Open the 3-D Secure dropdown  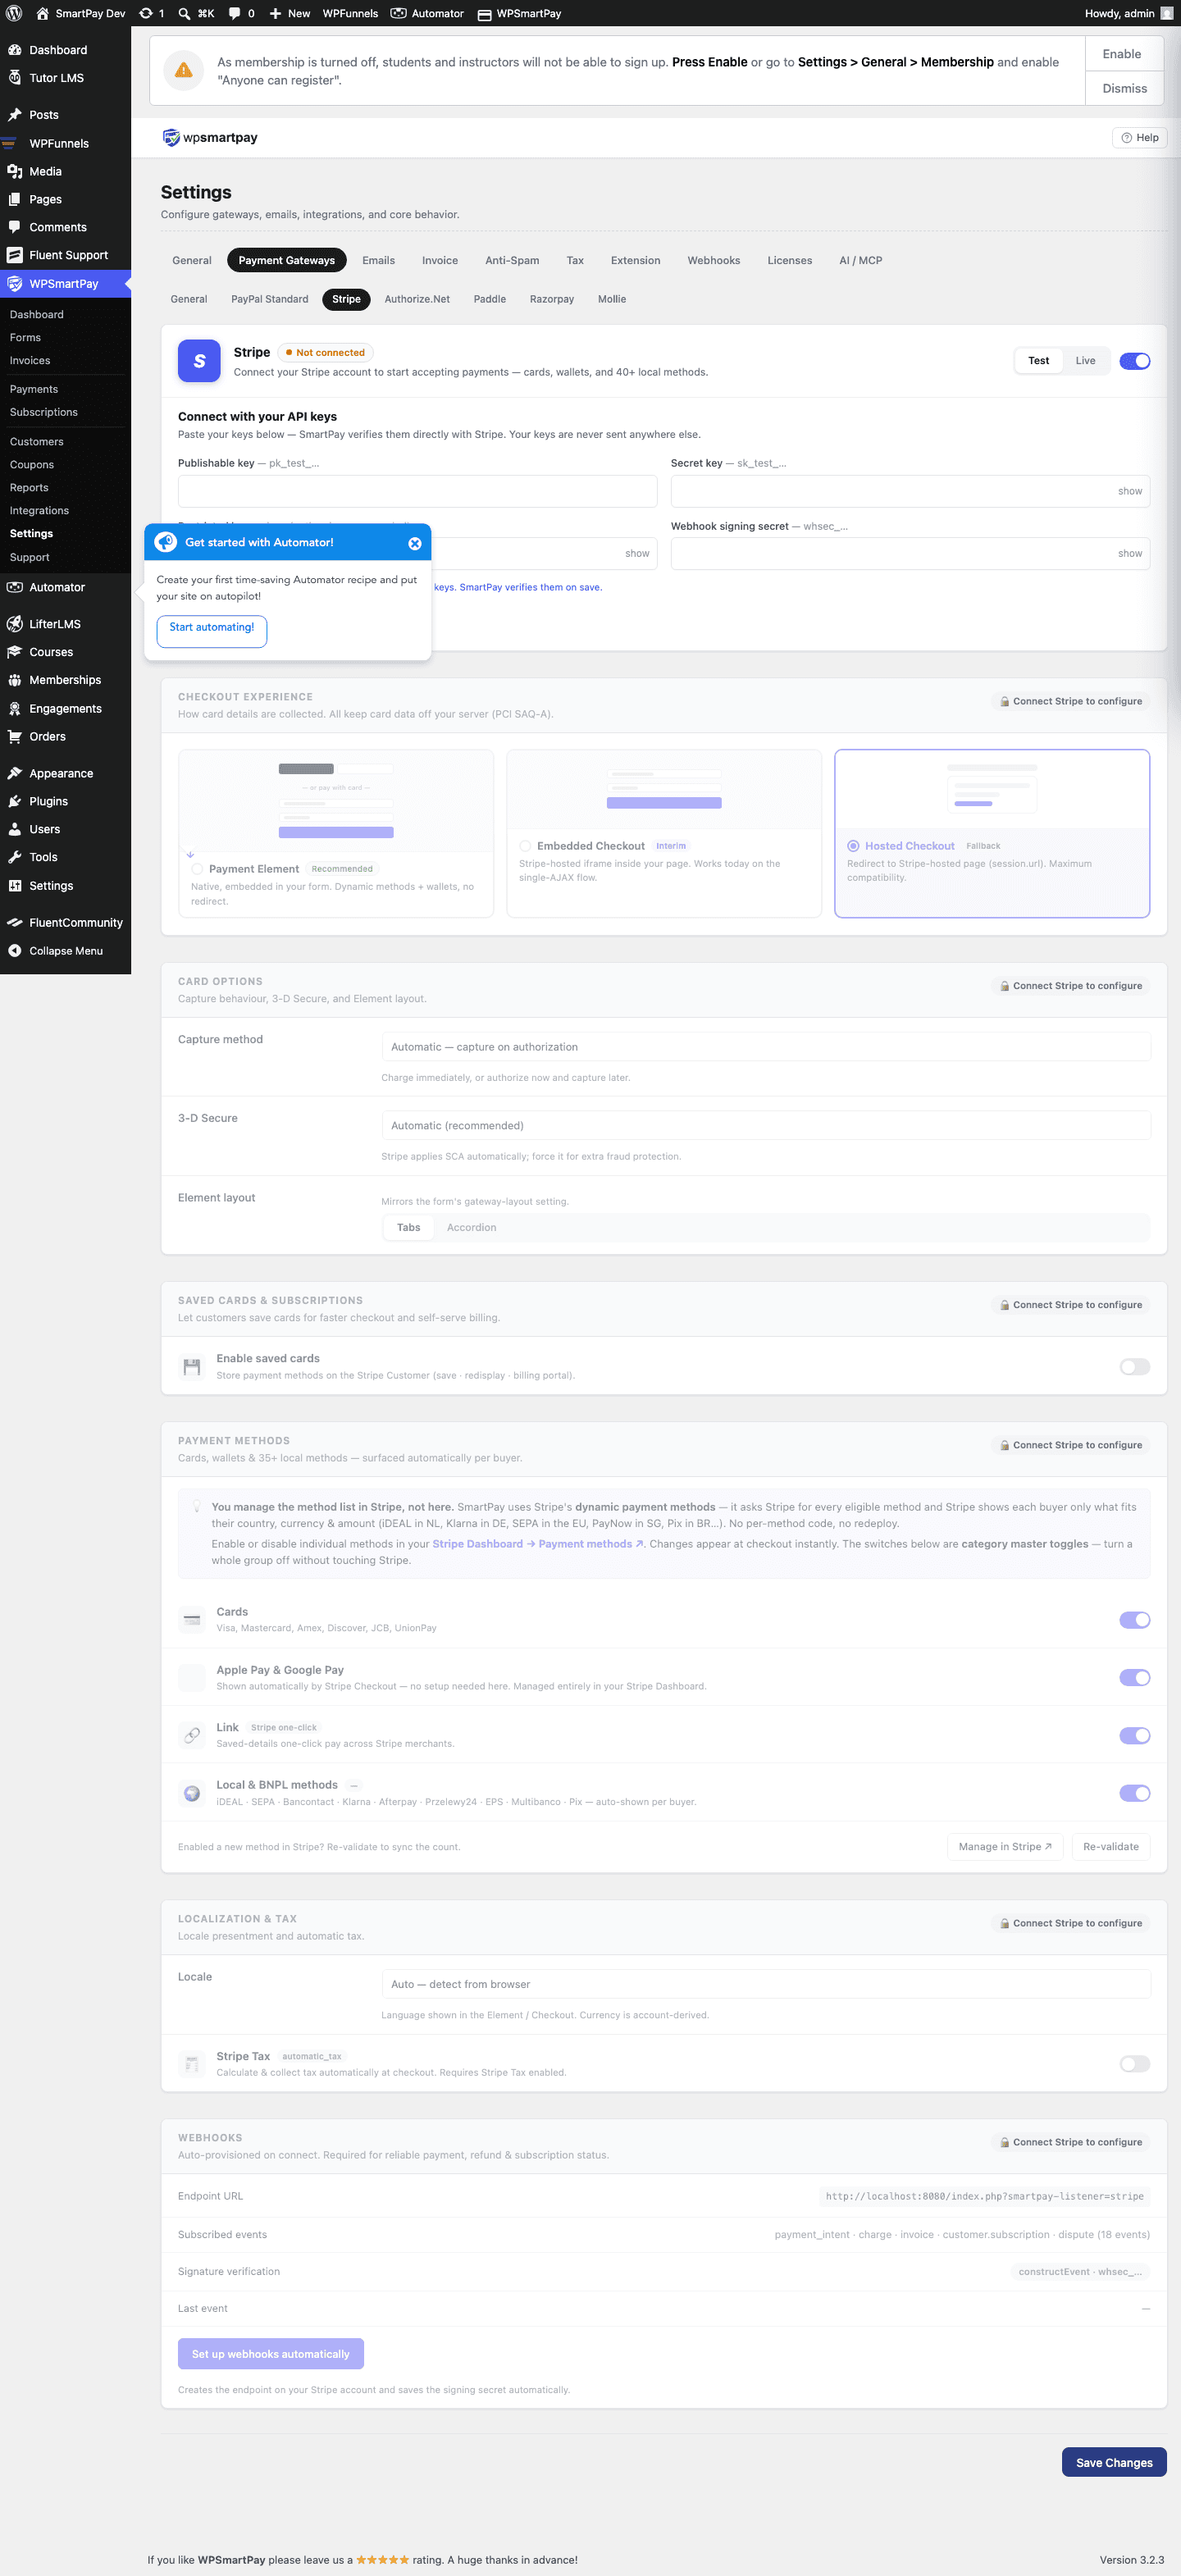(x=766, y=1126)
